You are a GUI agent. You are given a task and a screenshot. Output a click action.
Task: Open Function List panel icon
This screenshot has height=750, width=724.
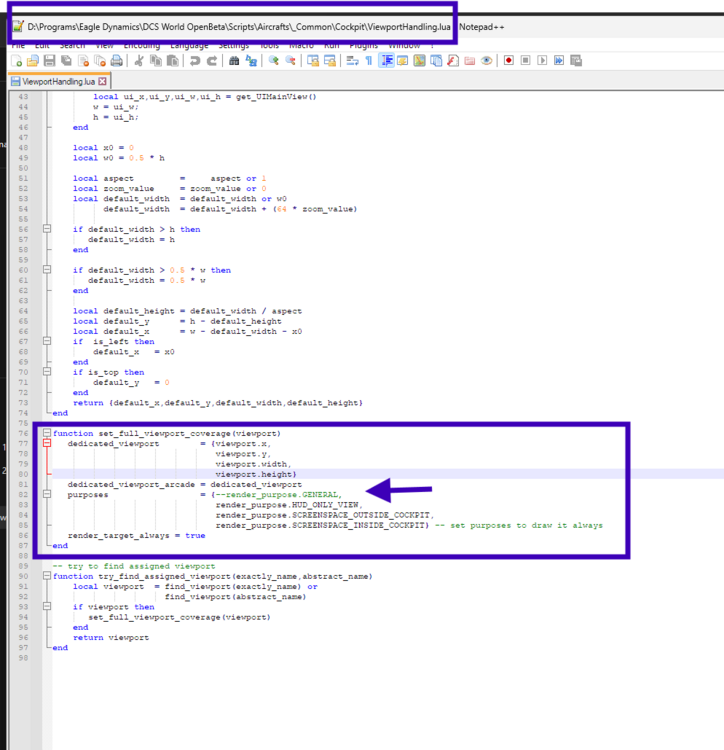click(x=453, y=61)
